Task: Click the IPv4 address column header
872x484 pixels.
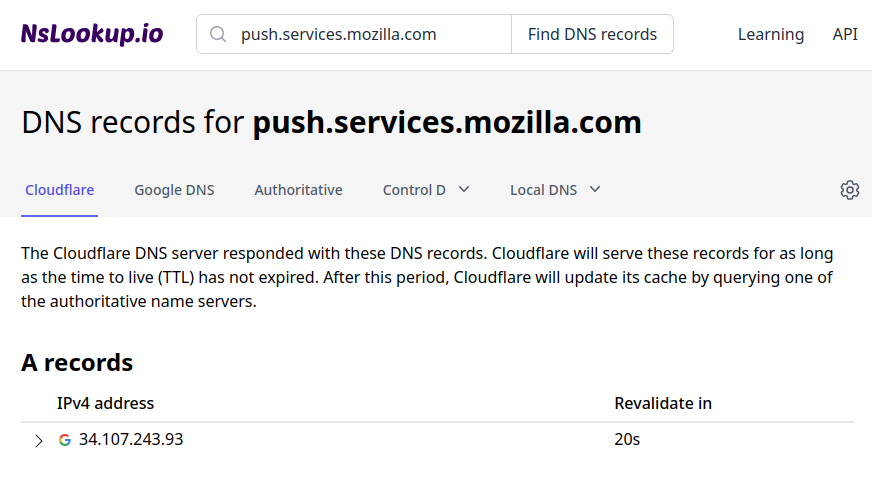Action: click(105, 403)
